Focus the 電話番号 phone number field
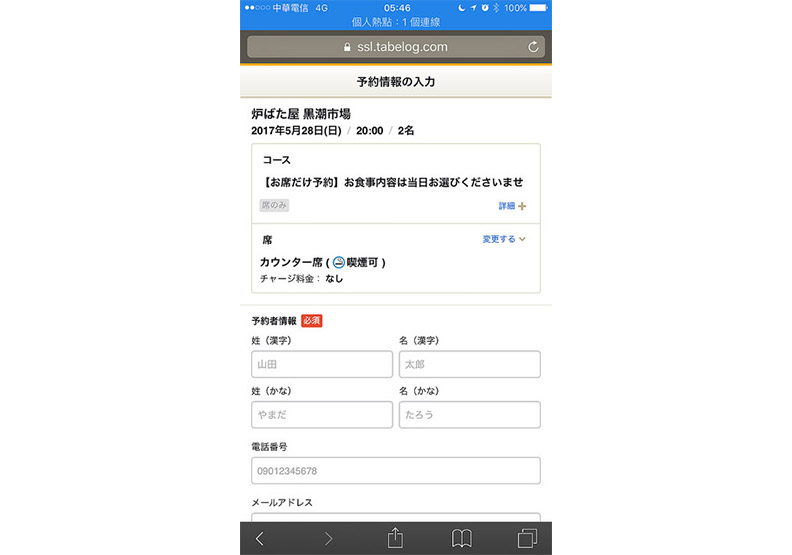Viewport: 792px width, 555px height. (396, 471)
